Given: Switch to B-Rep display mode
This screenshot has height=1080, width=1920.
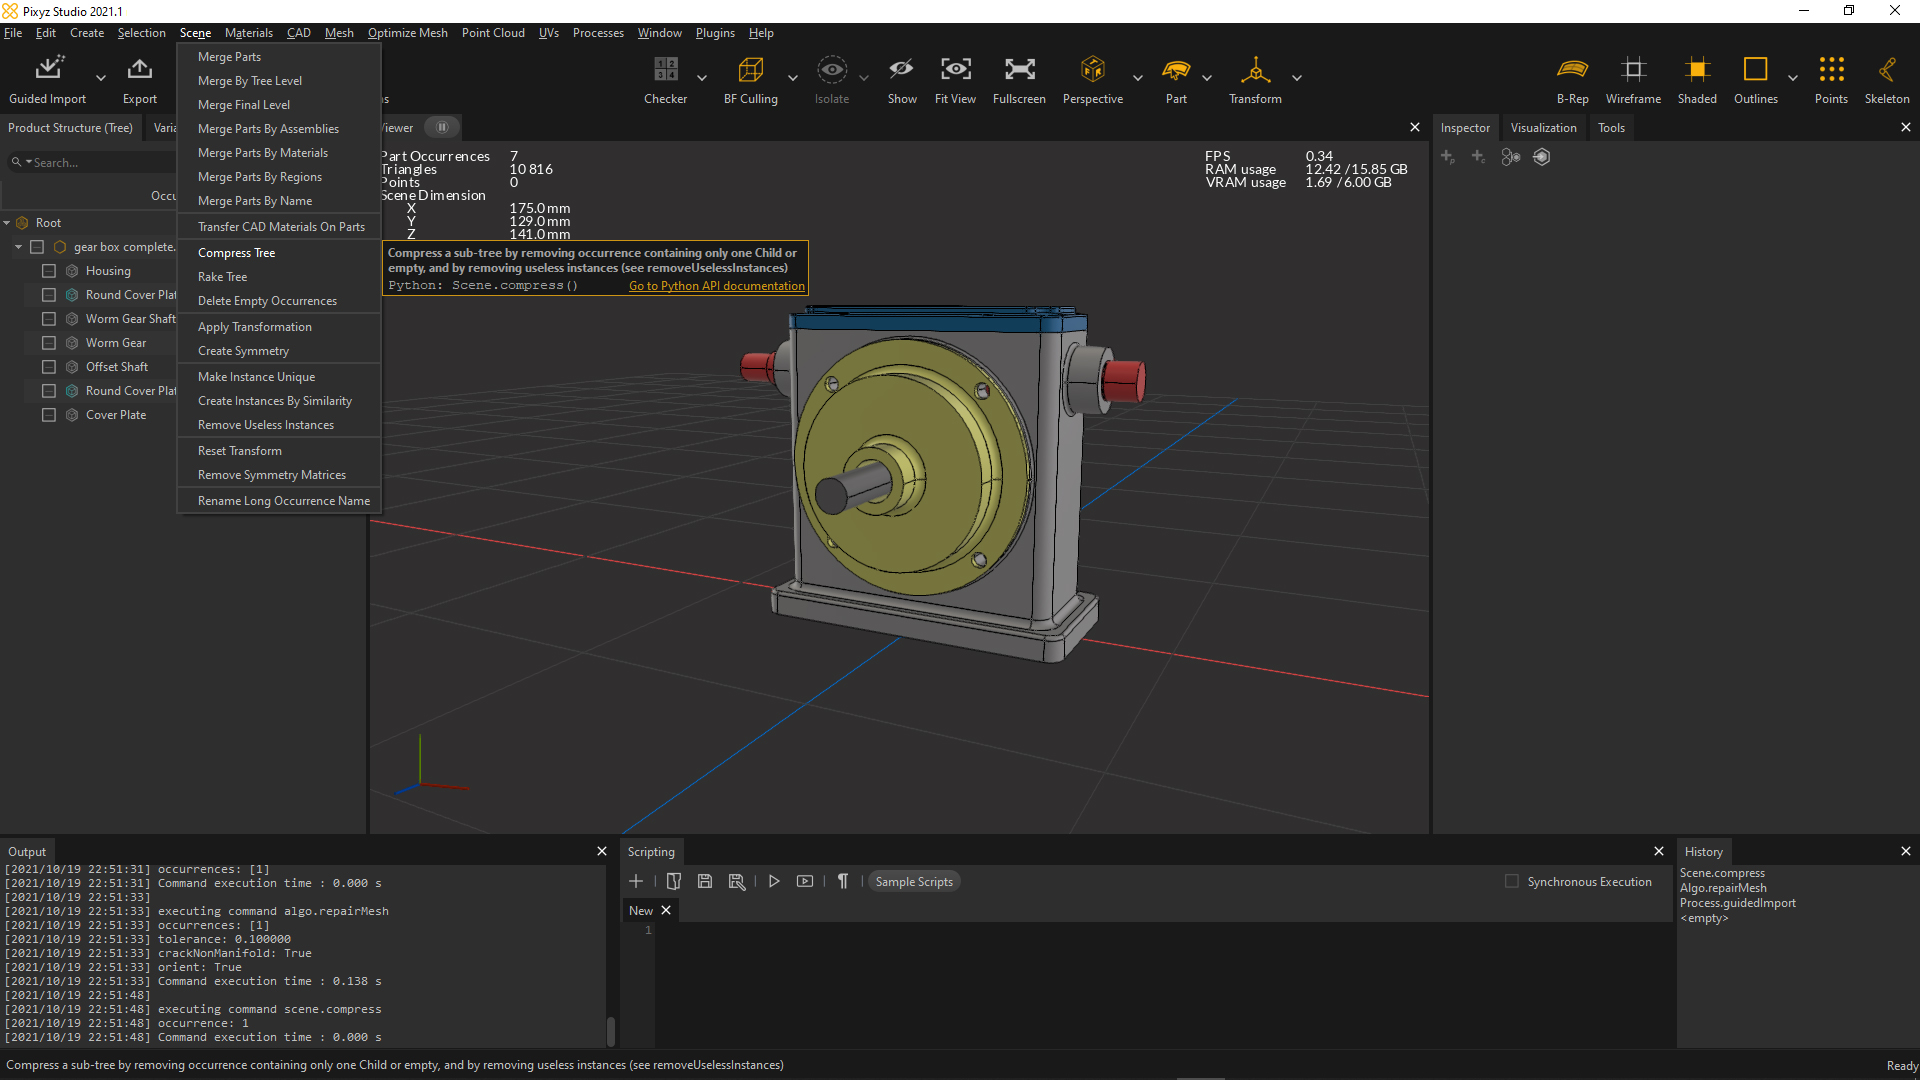Looking at the screenshot, I should pyautogui.click(x=1572, y=79).
